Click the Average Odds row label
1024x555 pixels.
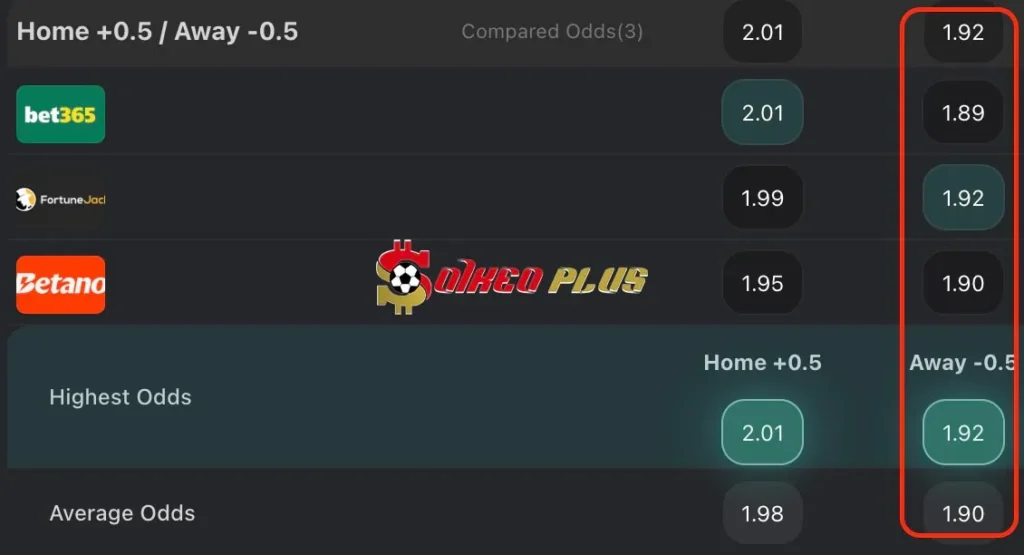tap(122, 513)
